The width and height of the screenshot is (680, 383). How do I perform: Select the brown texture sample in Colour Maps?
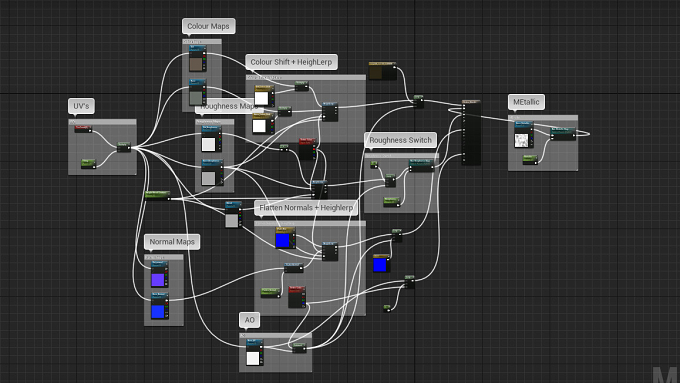click(198, 59)
